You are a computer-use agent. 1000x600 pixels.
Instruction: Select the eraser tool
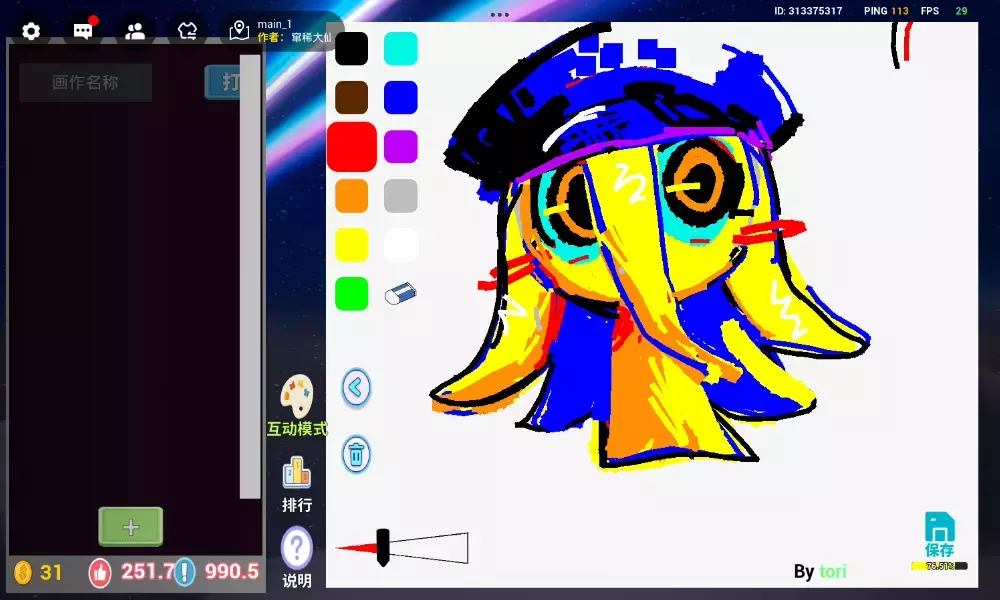click(401, 294)
